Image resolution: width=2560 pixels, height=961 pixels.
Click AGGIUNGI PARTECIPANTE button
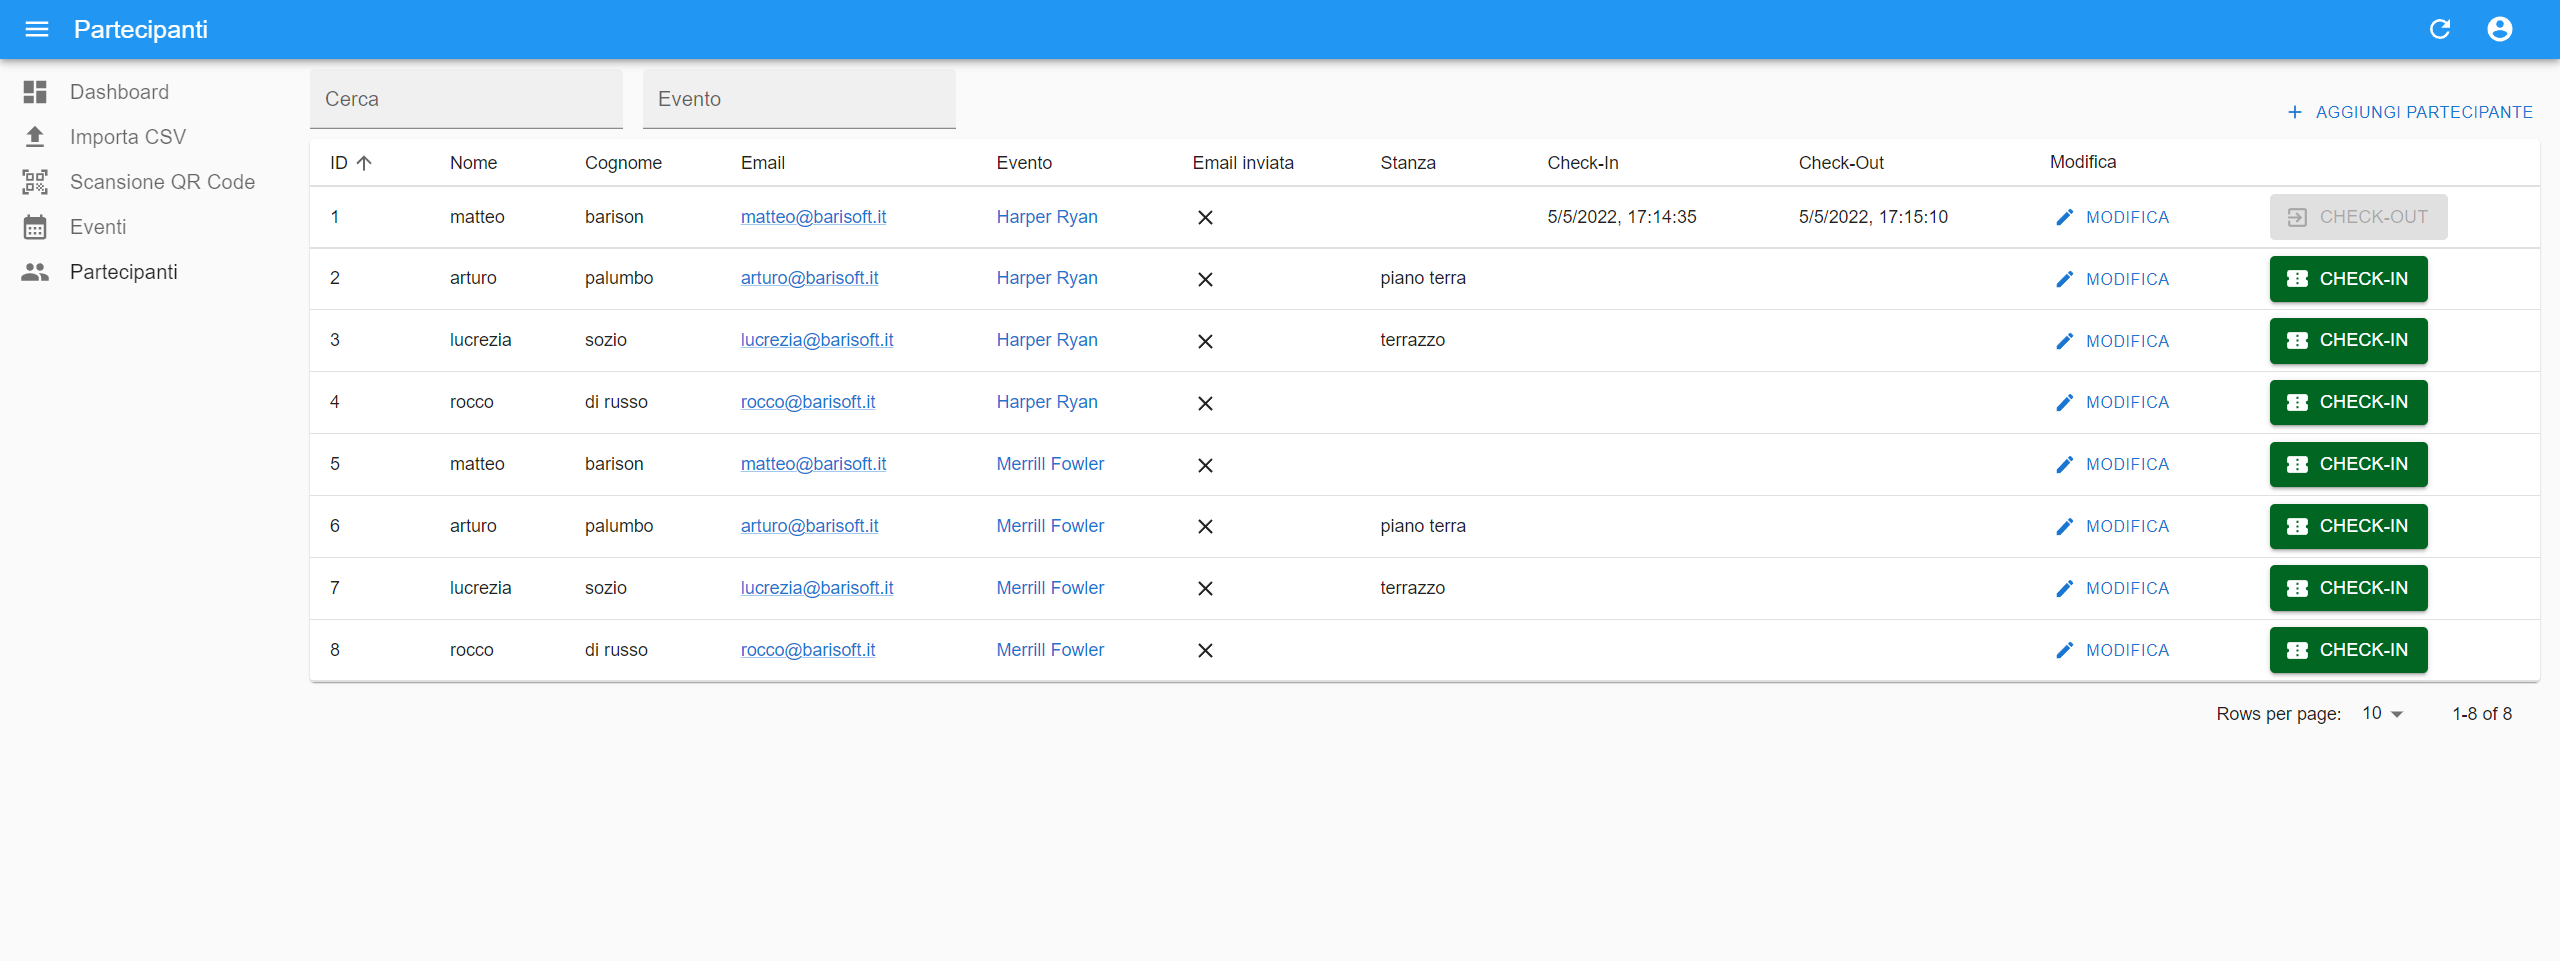(x=2410, y=112)
